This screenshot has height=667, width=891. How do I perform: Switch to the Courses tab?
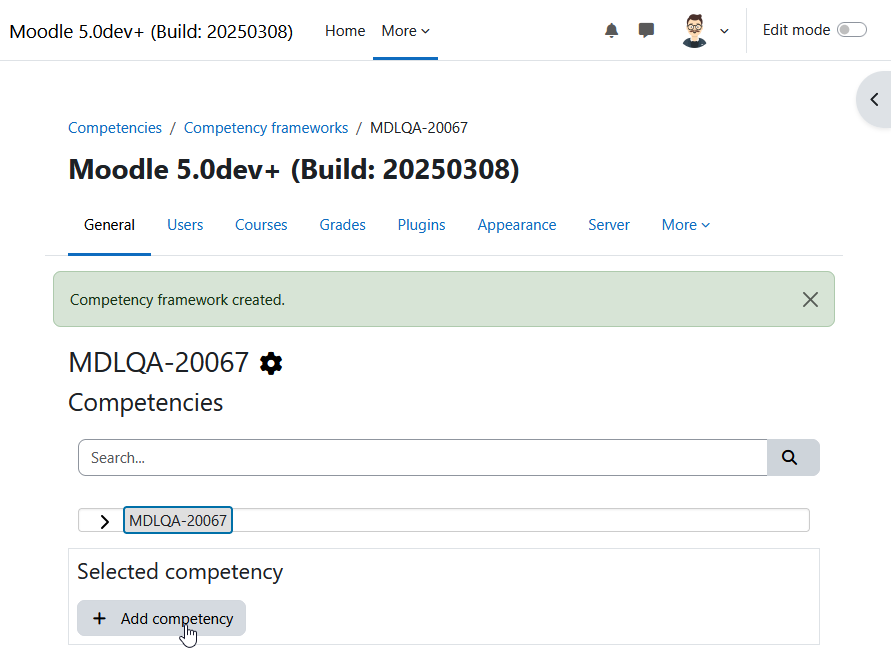(x=261, y=225)
